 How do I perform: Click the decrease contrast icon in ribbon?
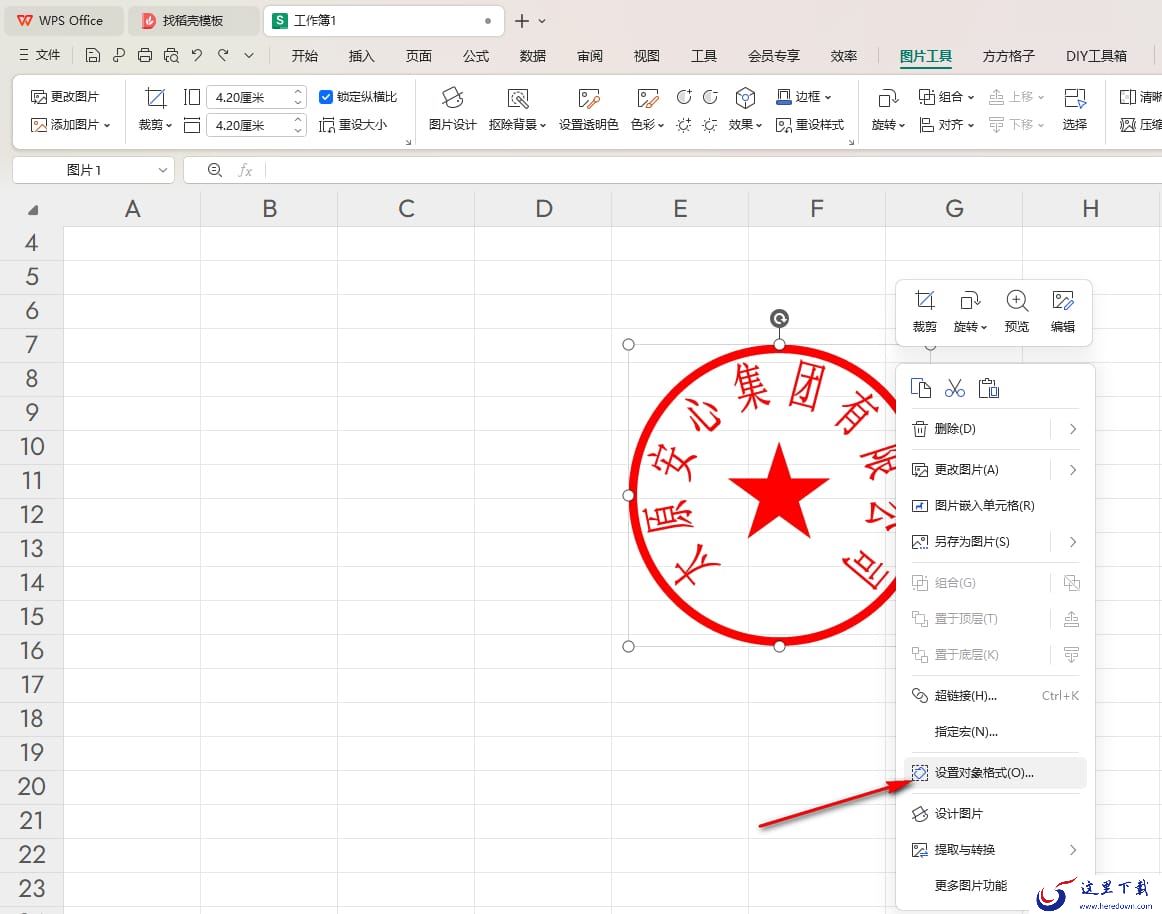click(x=709, y=96)
